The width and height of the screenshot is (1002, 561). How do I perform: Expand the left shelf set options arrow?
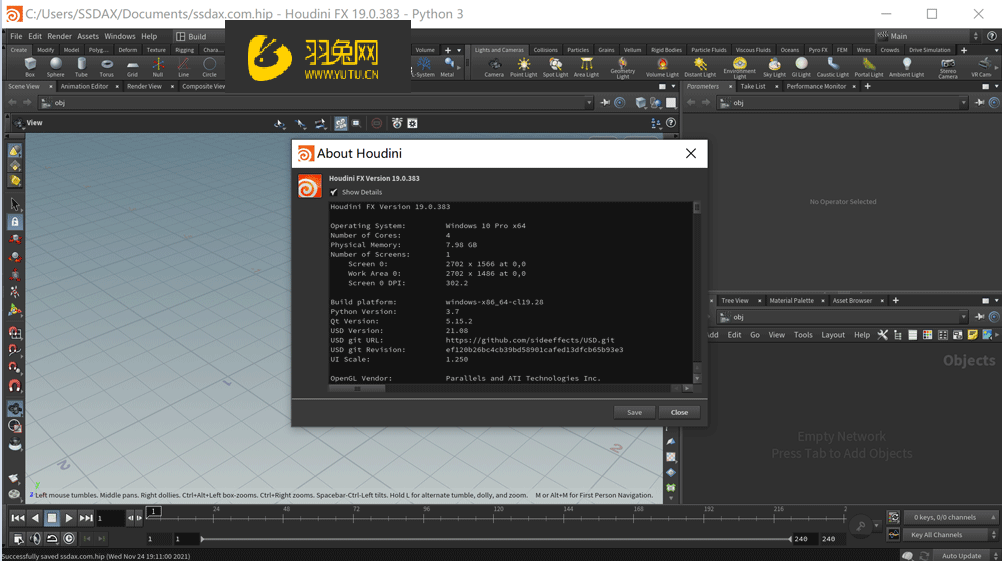459,50
